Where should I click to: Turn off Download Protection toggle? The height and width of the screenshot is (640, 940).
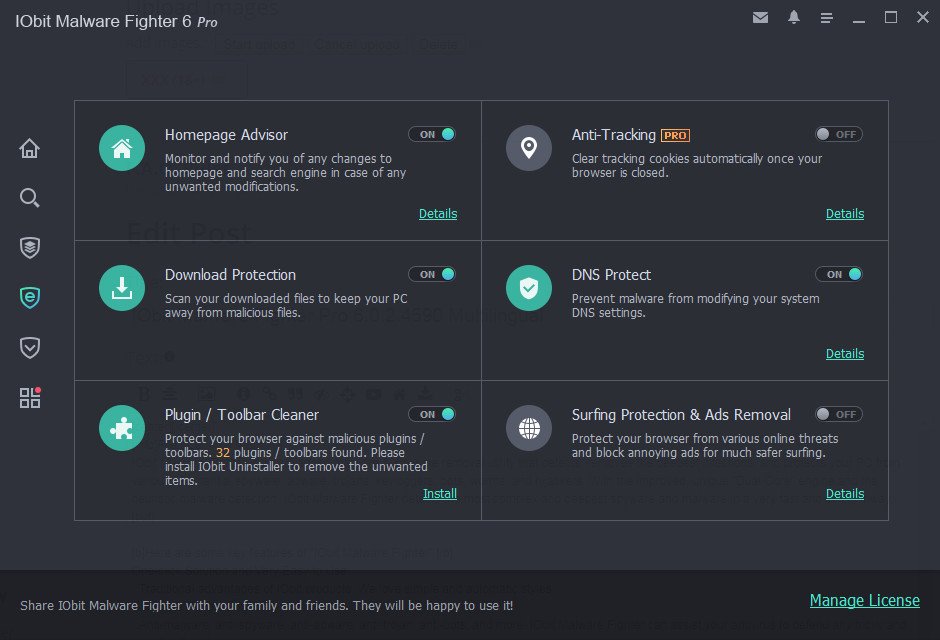click(x=432, y=274)
